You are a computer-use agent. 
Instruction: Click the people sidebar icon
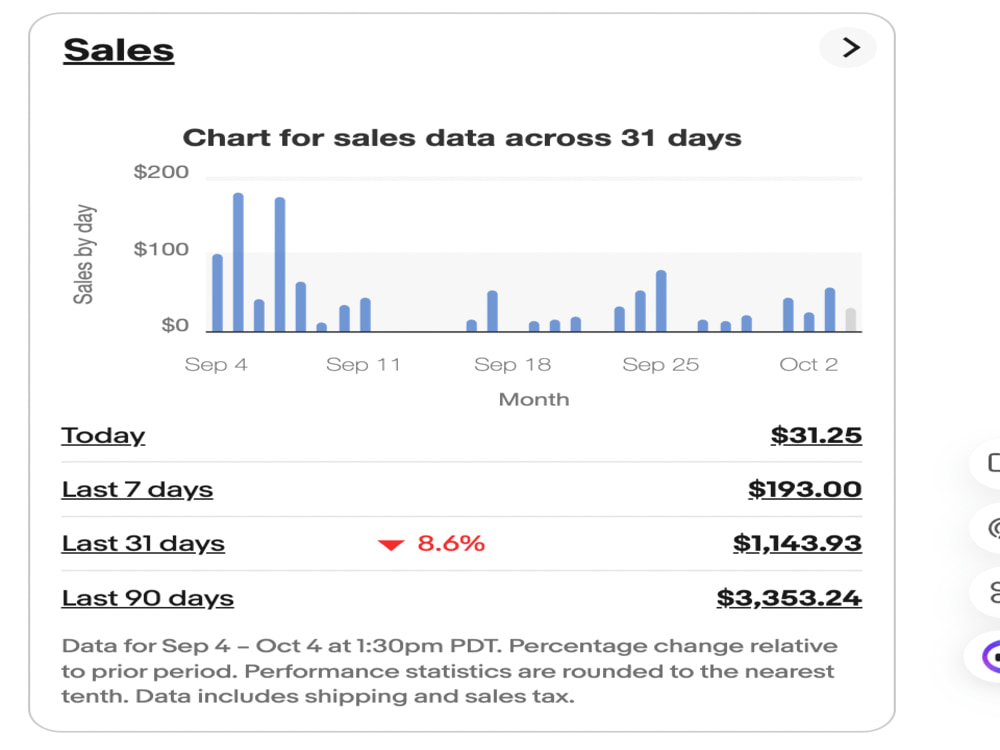995,592
